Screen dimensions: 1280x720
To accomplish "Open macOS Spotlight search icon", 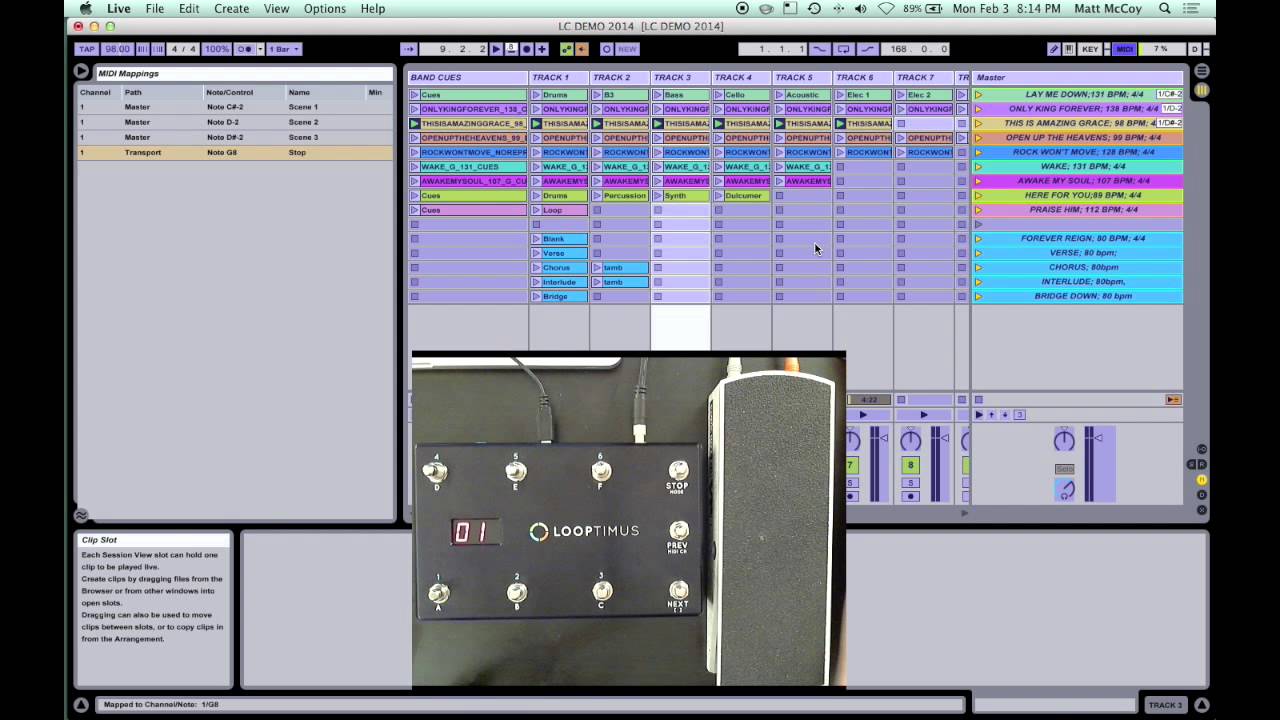I will click(x=1165, y=9).
